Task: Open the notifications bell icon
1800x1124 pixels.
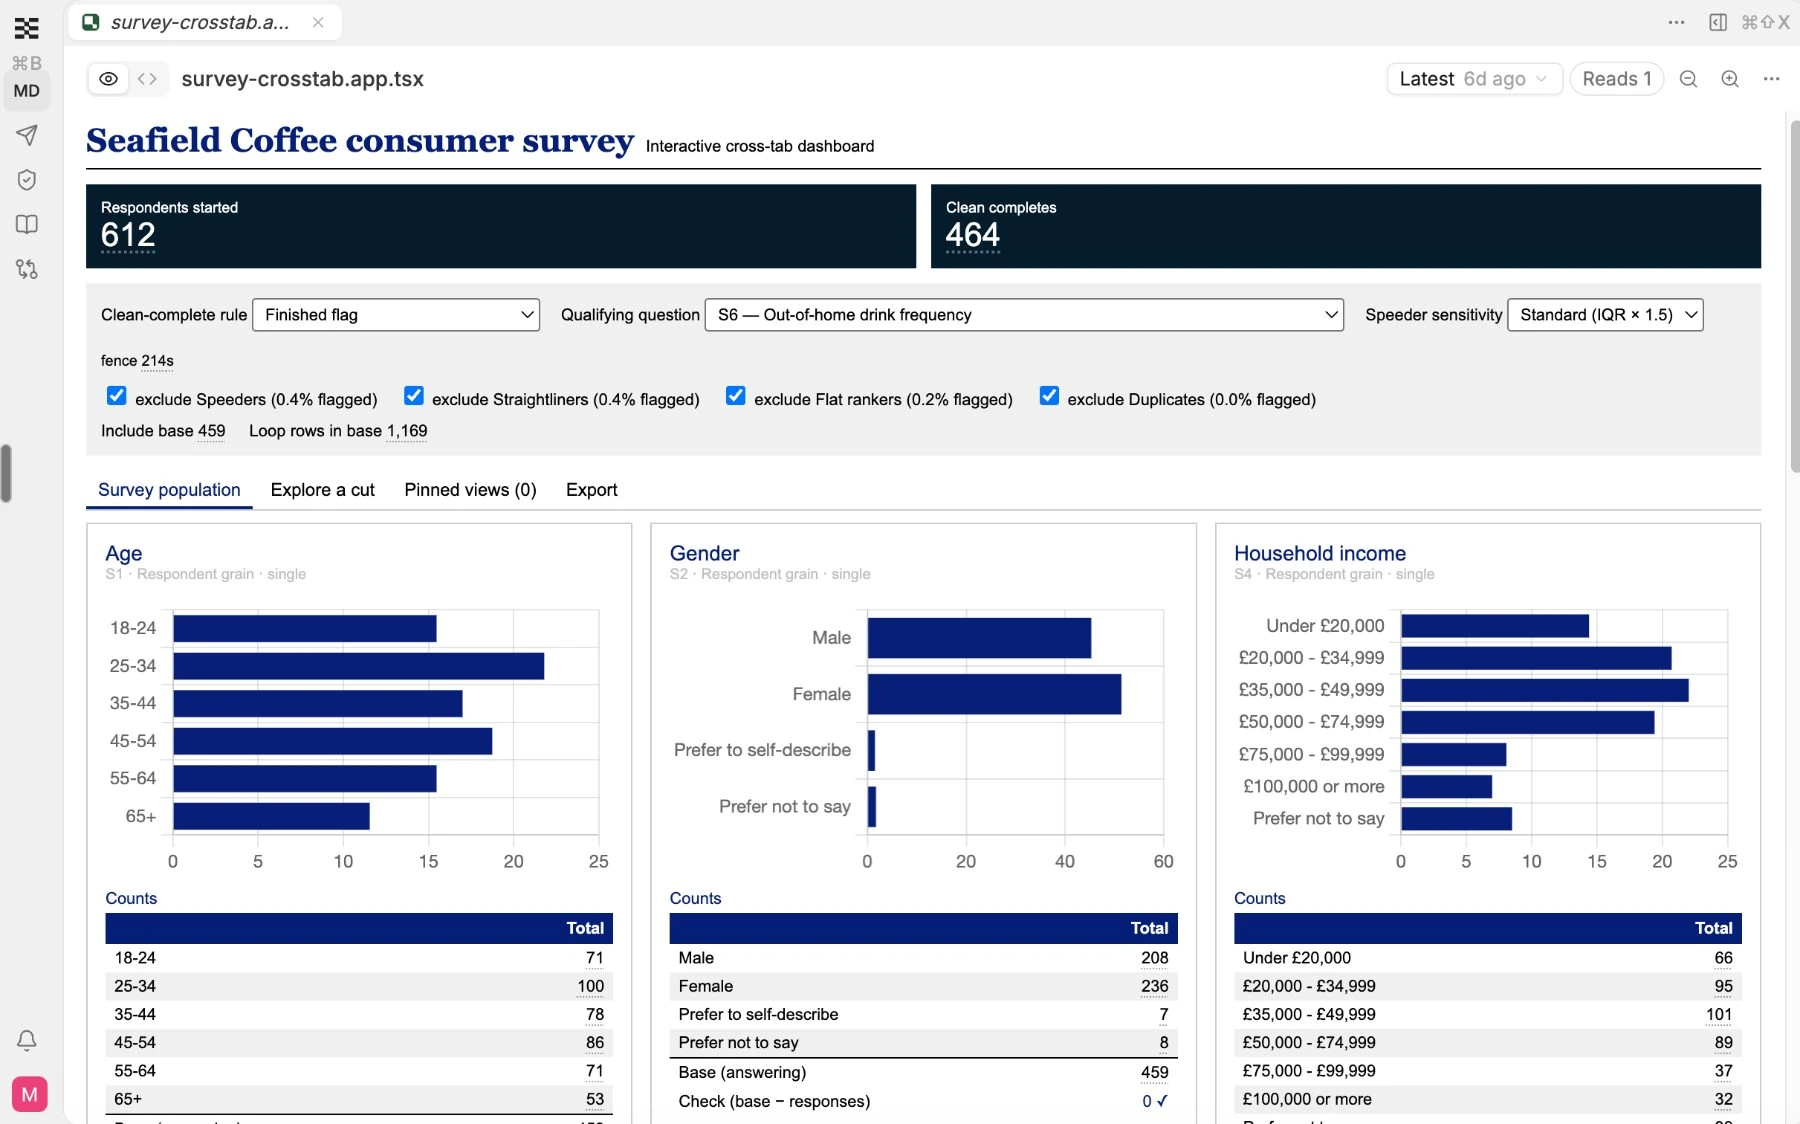Action: click(x=27, y=1040)
